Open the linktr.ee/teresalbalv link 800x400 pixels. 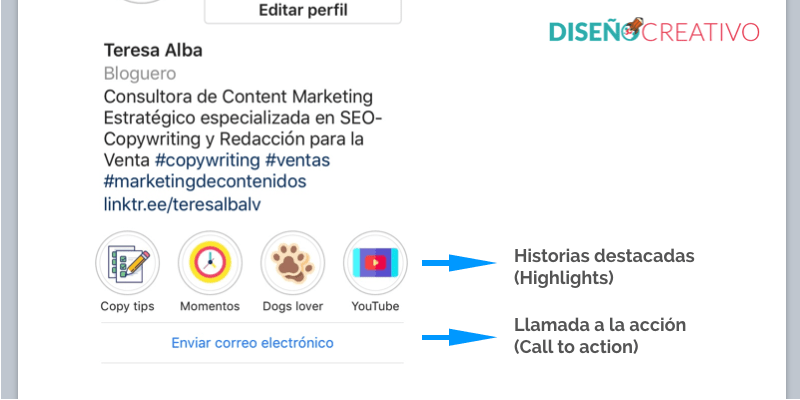(182, 205)
